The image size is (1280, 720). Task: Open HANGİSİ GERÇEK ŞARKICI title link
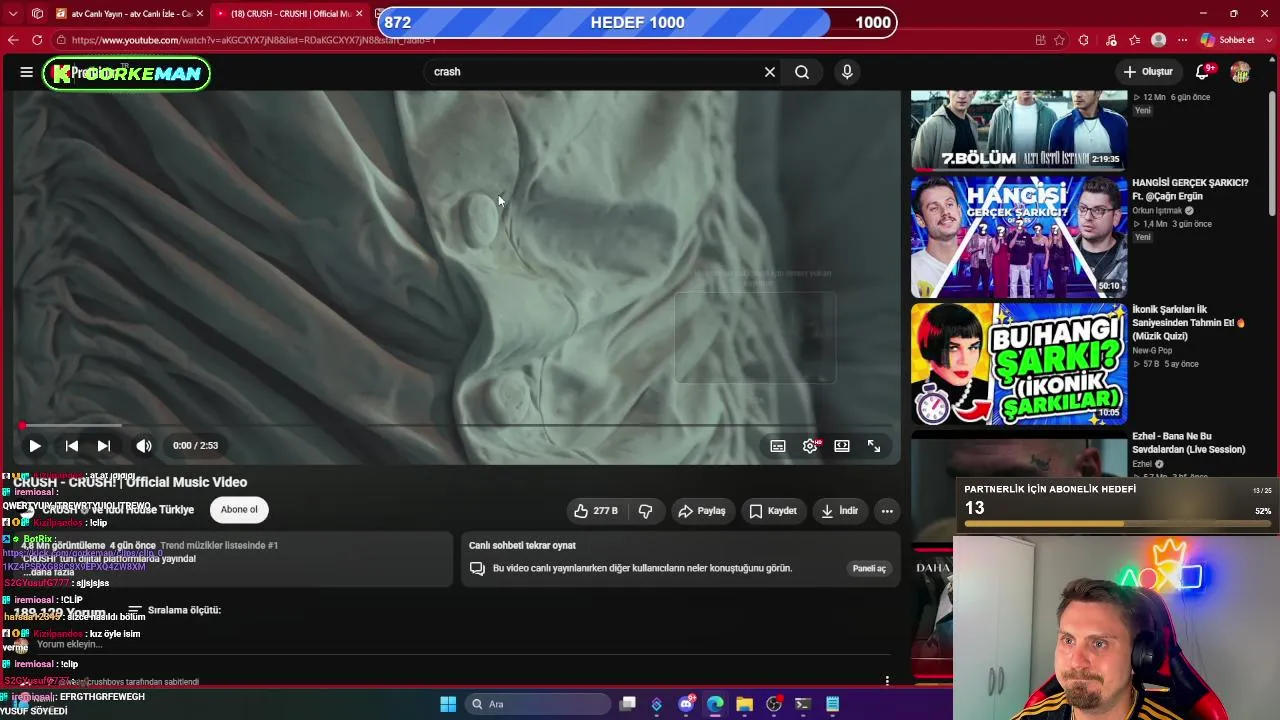[1190, 190]
